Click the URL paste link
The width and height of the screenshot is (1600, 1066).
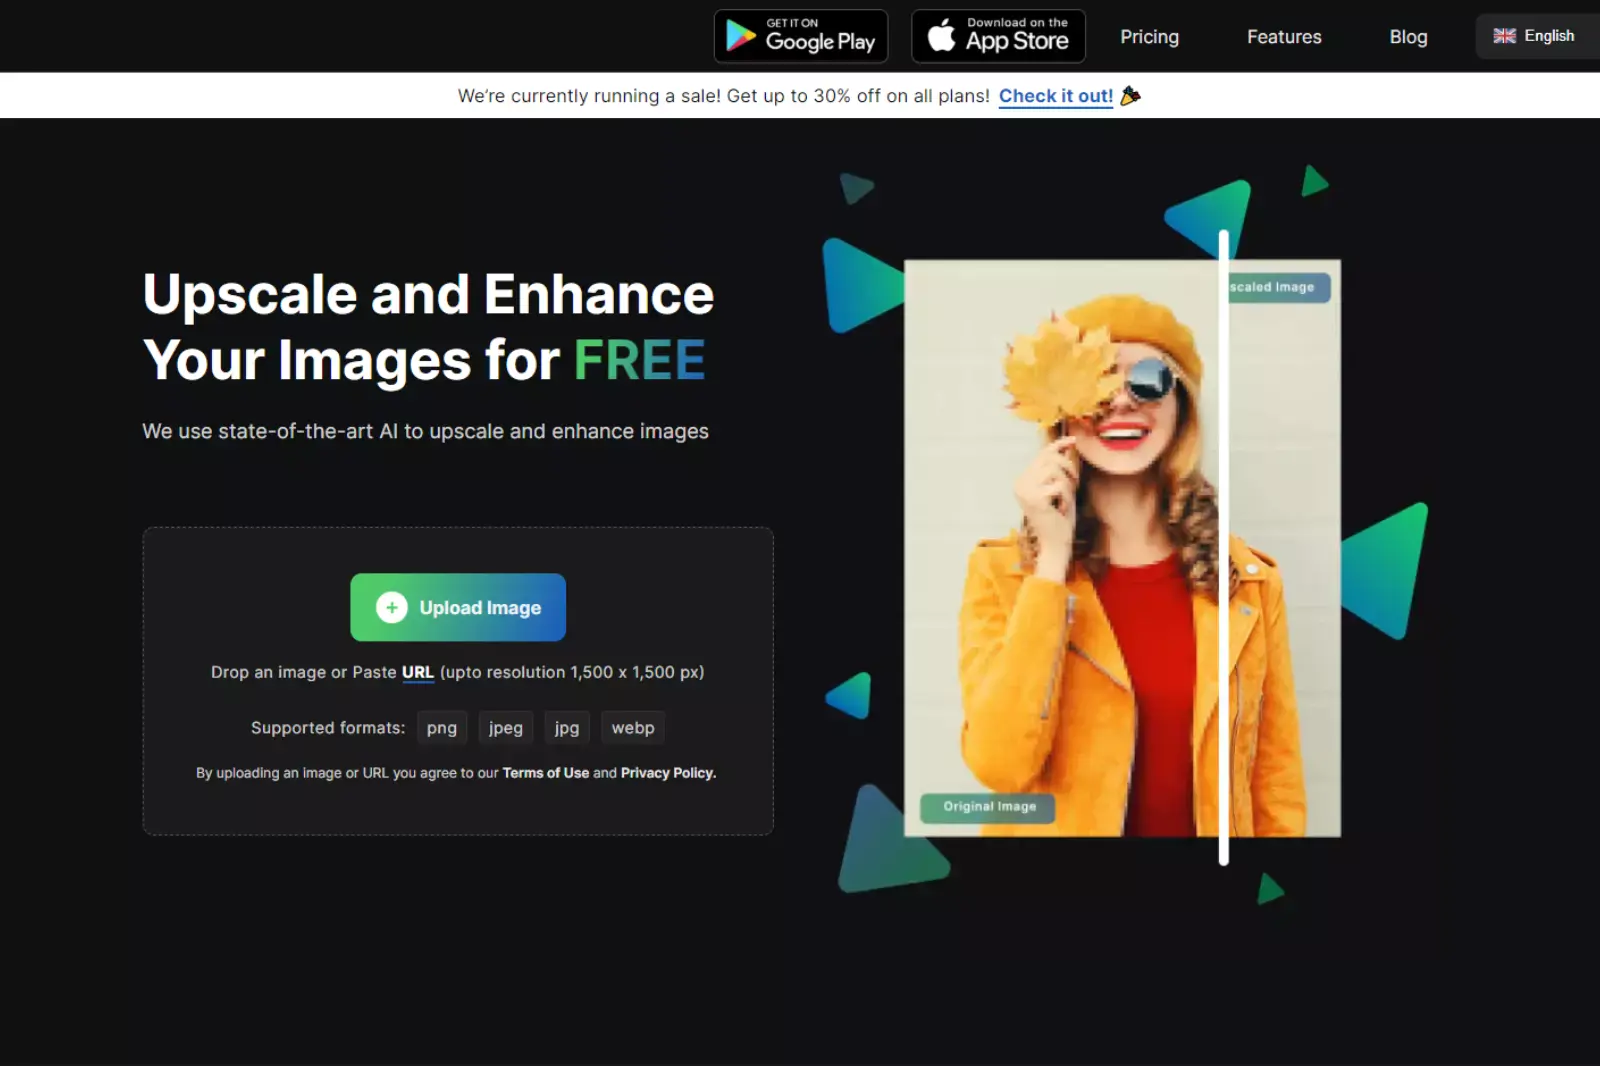coord(418,671)
